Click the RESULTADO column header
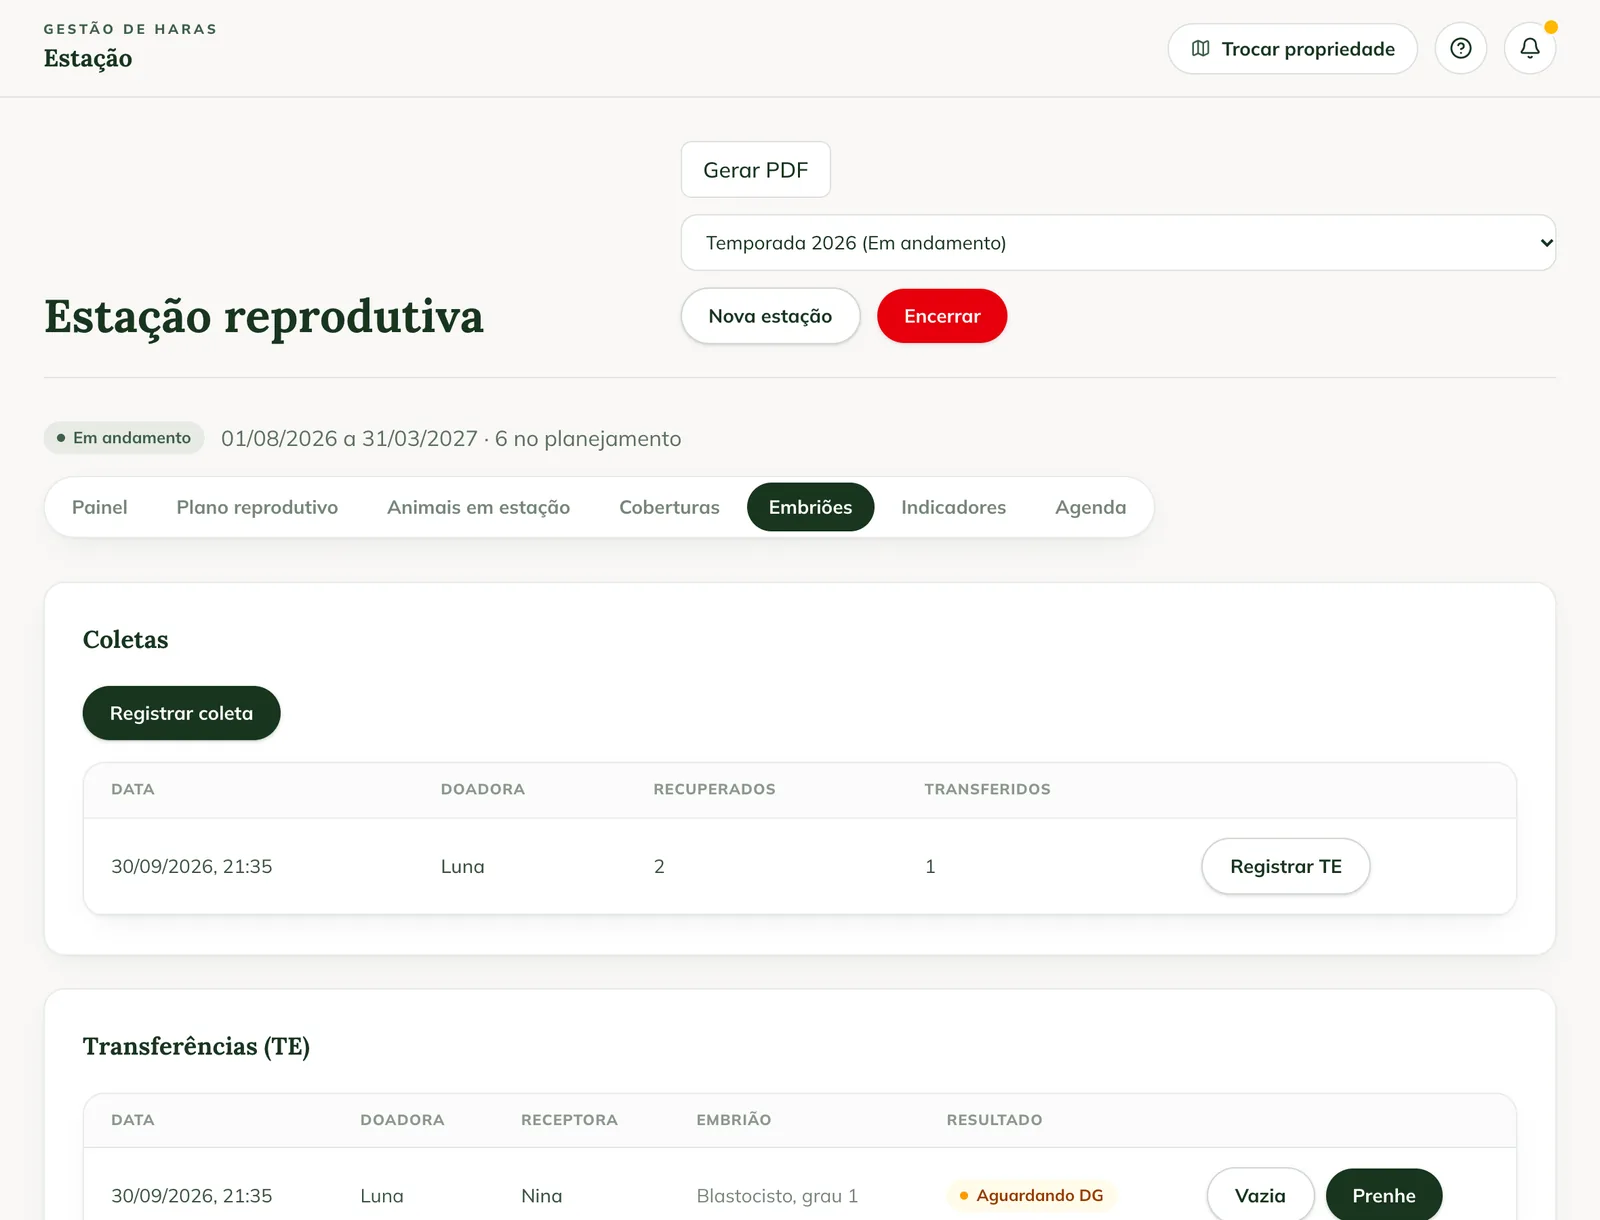This screenshot has width=1600, height=1220. coord(994,1120)
